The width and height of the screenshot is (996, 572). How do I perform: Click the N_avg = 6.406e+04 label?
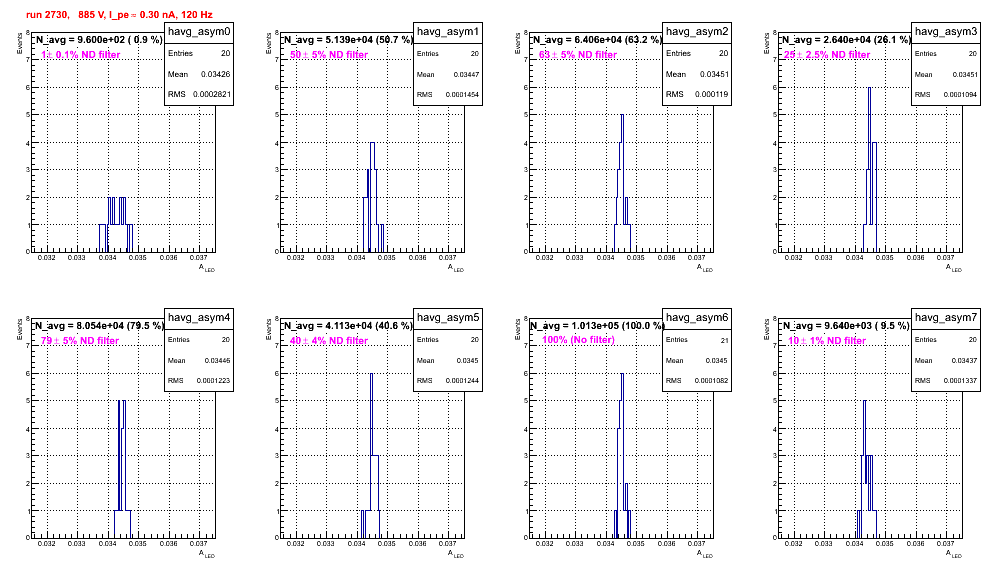597,40
